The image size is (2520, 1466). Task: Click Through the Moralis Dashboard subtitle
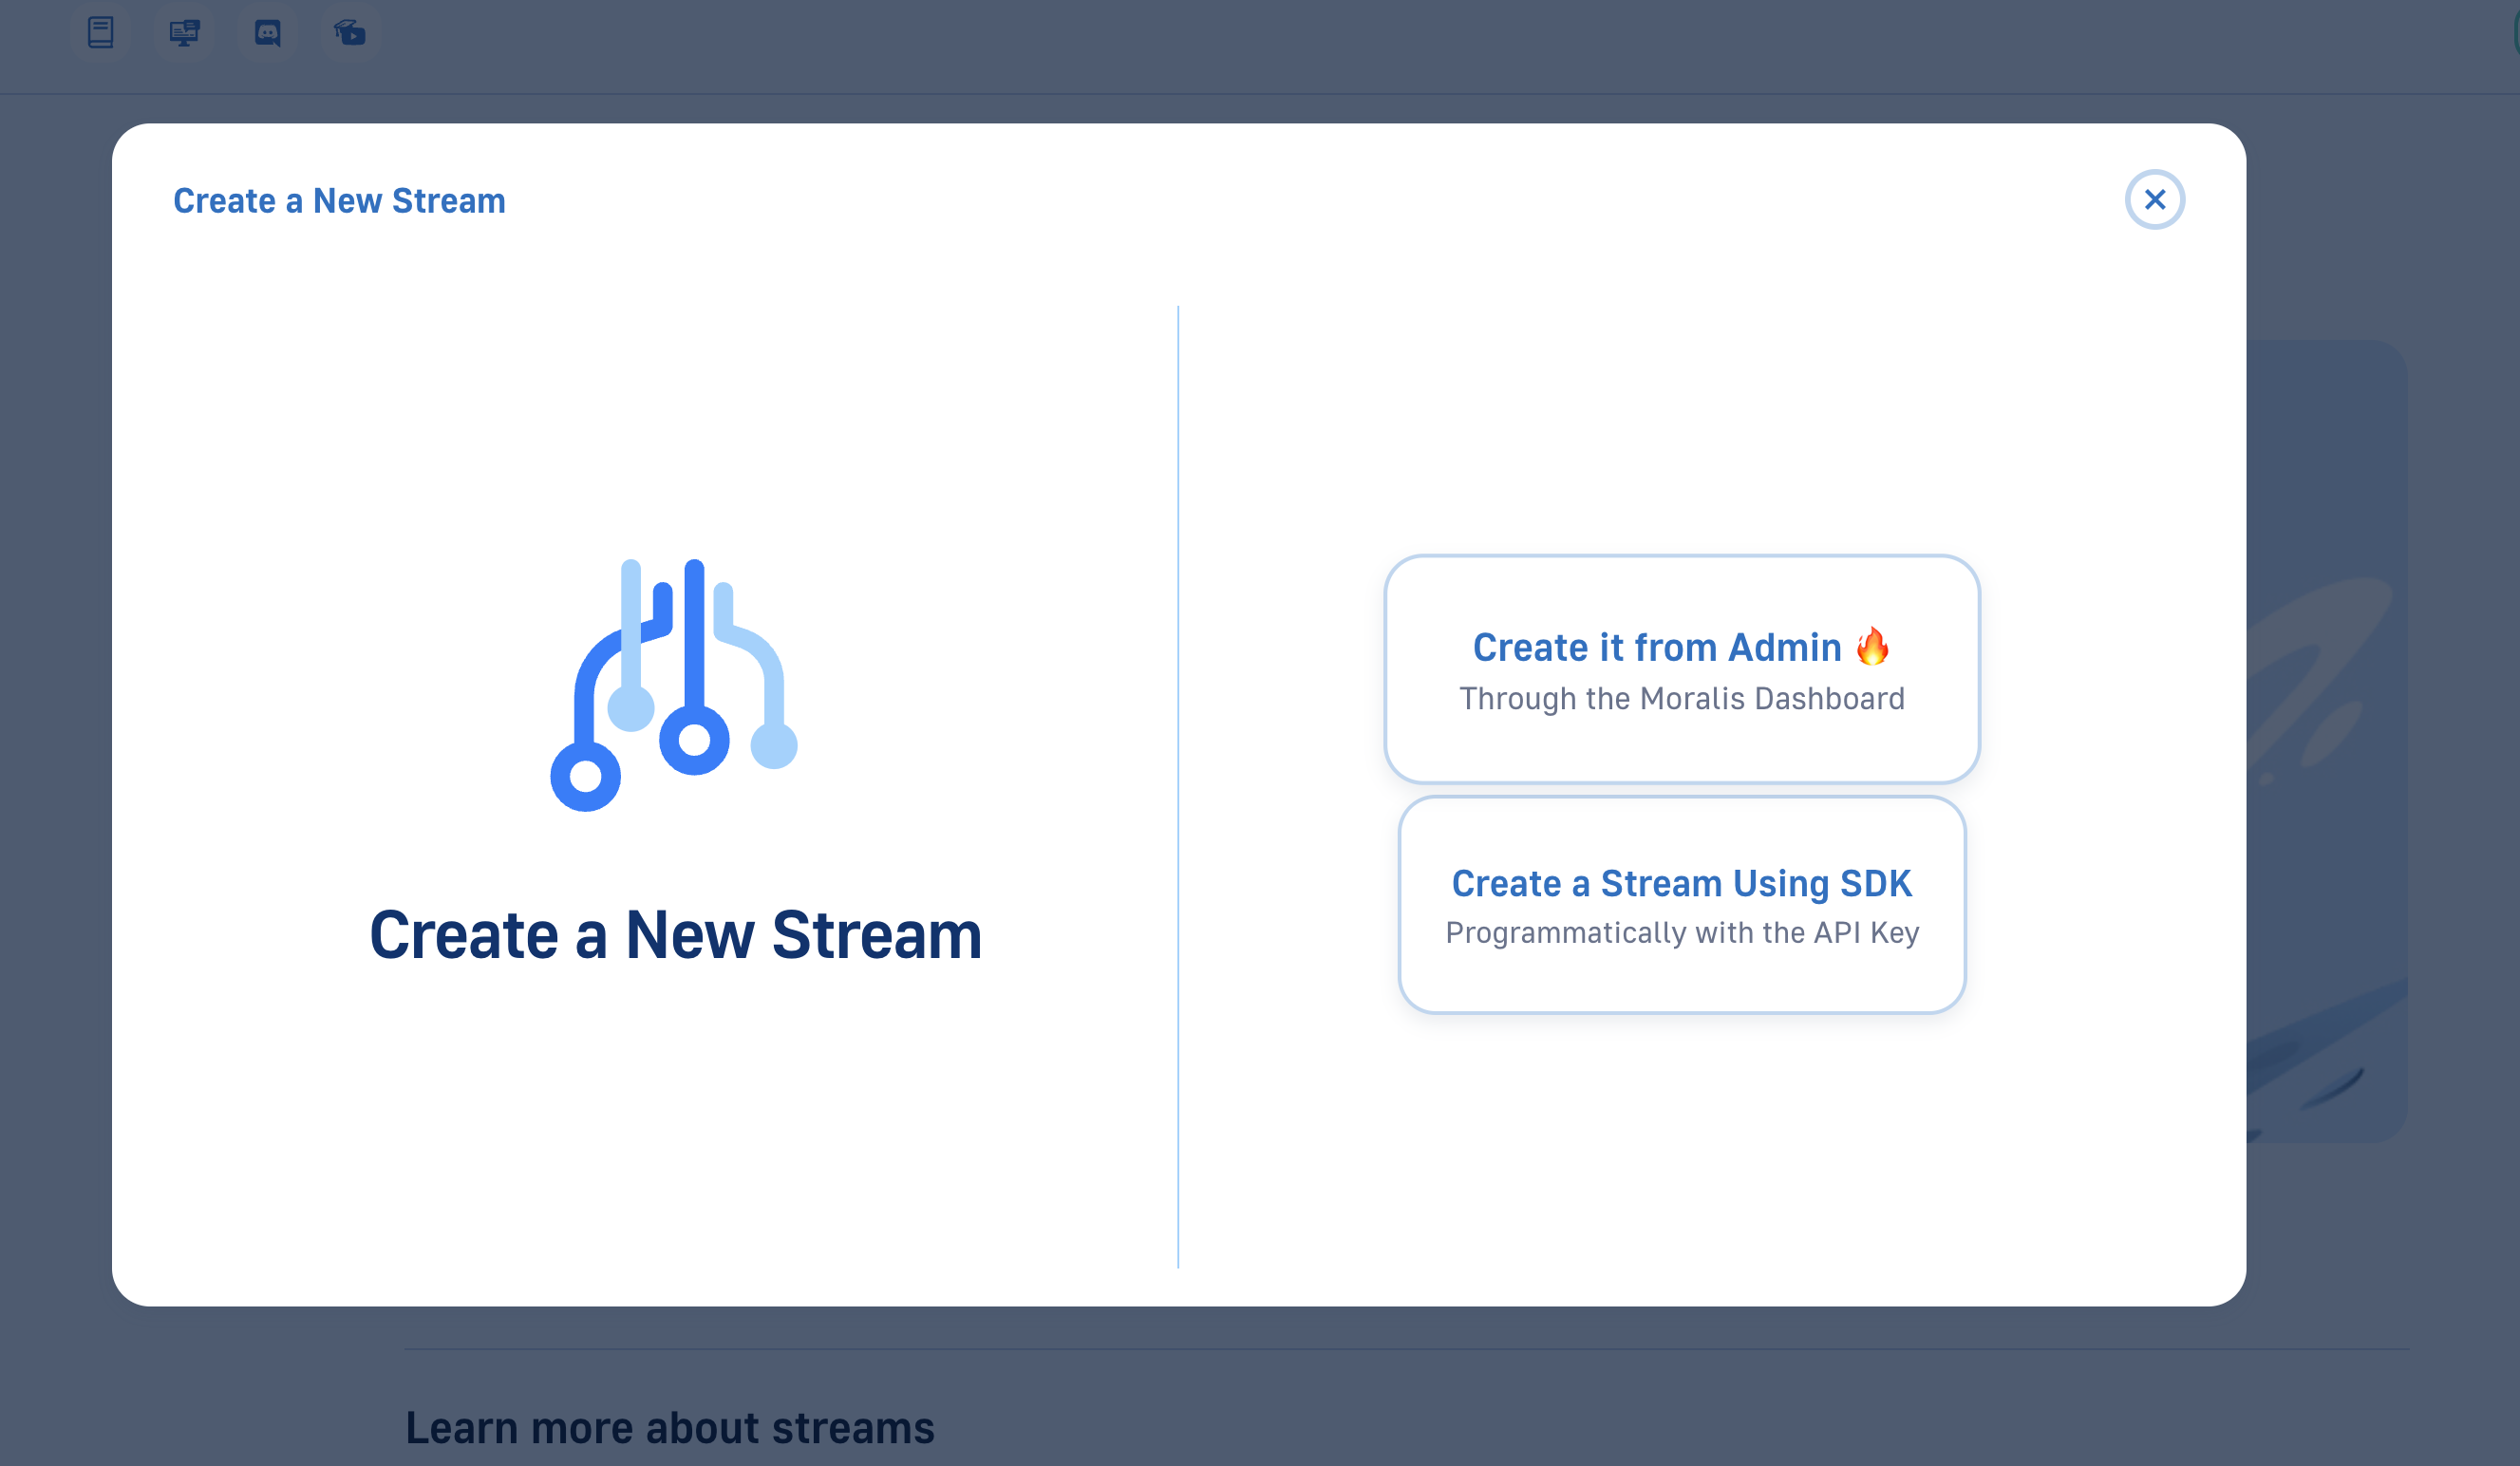click(x=1681, y=699)
